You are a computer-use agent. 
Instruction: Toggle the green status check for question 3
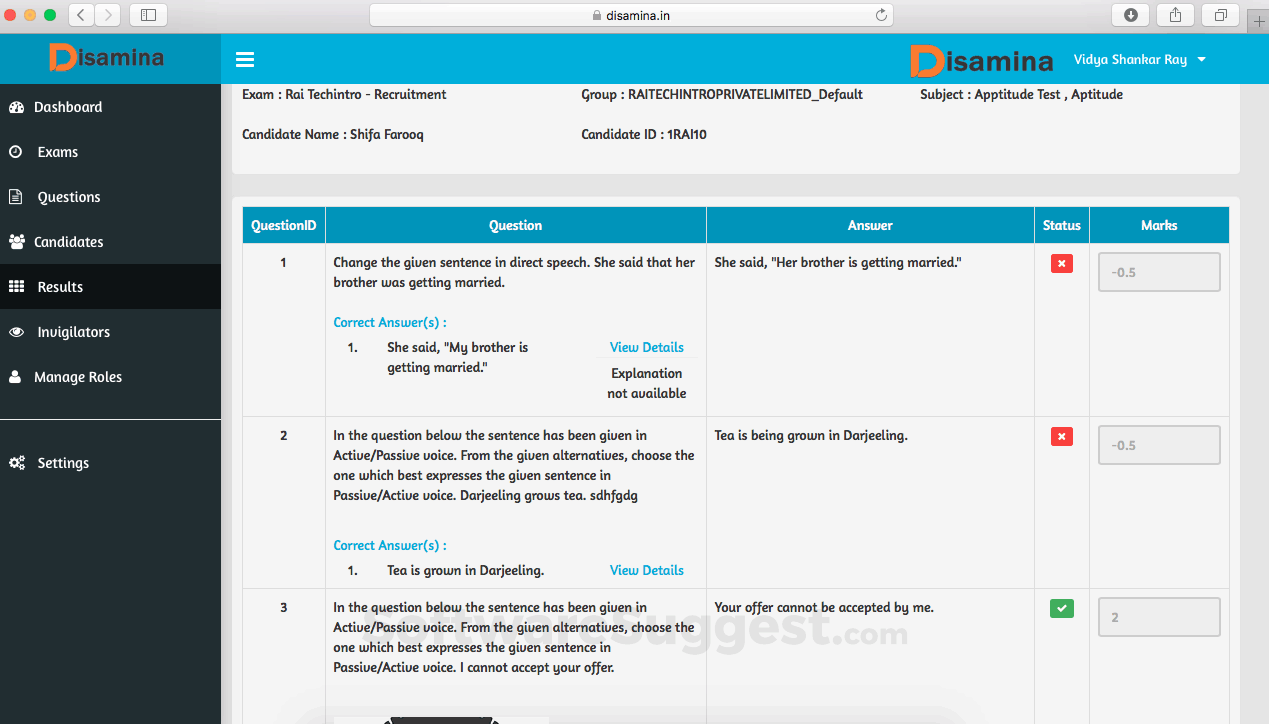coord(1061,608)
